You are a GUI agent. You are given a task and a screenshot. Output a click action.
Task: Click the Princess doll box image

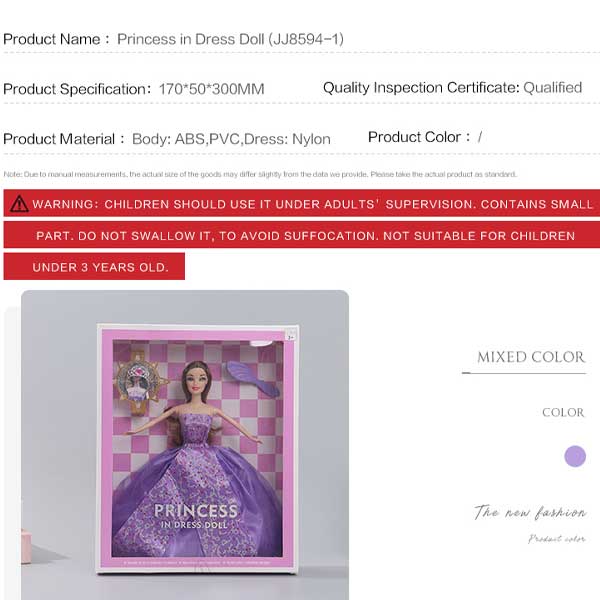[197, 449]
